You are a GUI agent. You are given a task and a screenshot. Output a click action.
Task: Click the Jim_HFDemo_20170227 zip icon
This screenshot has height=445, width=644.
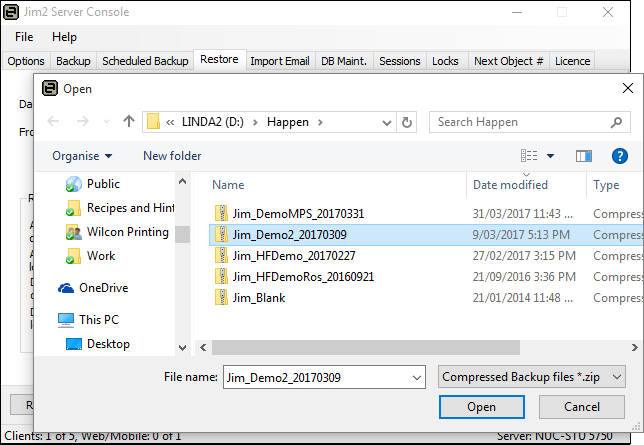[221, 255]
